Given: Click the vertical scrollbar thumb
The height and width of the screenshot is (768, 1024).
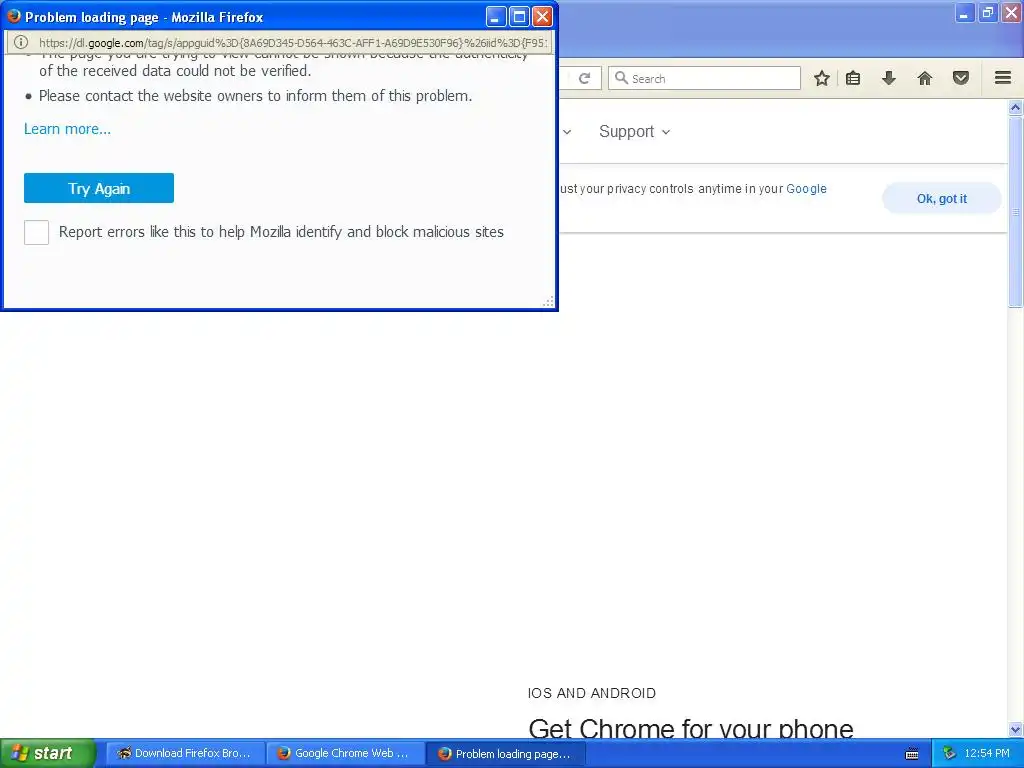Looking at the screenshot, I should (1016, 212).
